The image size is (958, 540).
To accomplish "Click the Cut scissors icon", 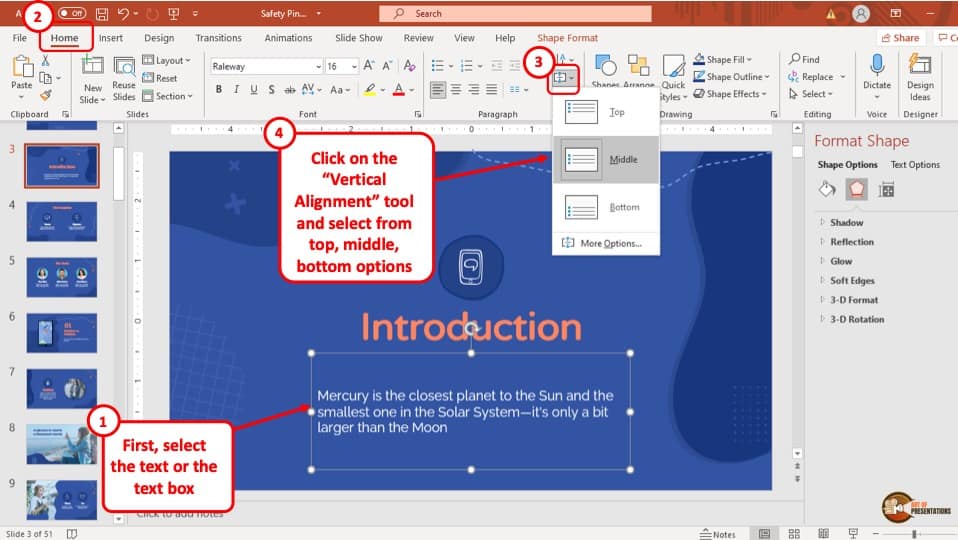I will [x=45, y=60].
